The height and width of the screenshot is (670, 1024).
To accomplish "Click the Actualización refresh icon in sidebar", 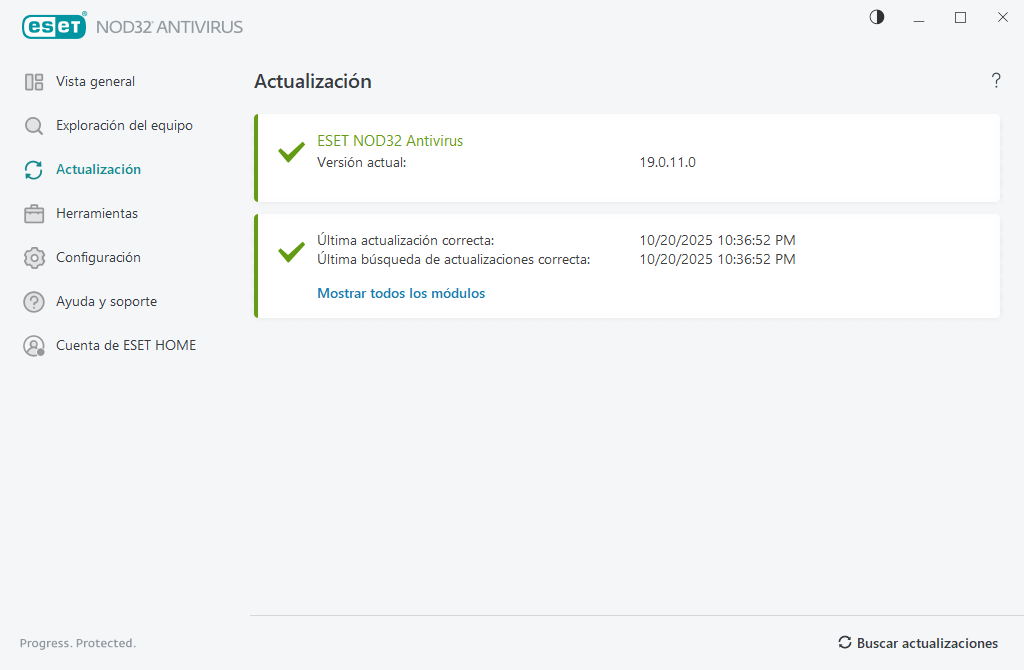I will click(33, 169).
